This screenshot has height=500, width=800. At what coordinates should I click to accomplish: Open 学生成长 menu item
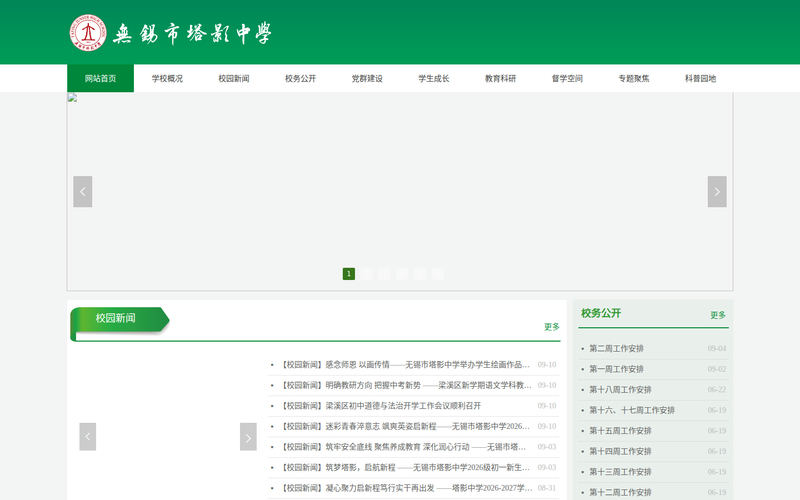coord(434,78)
